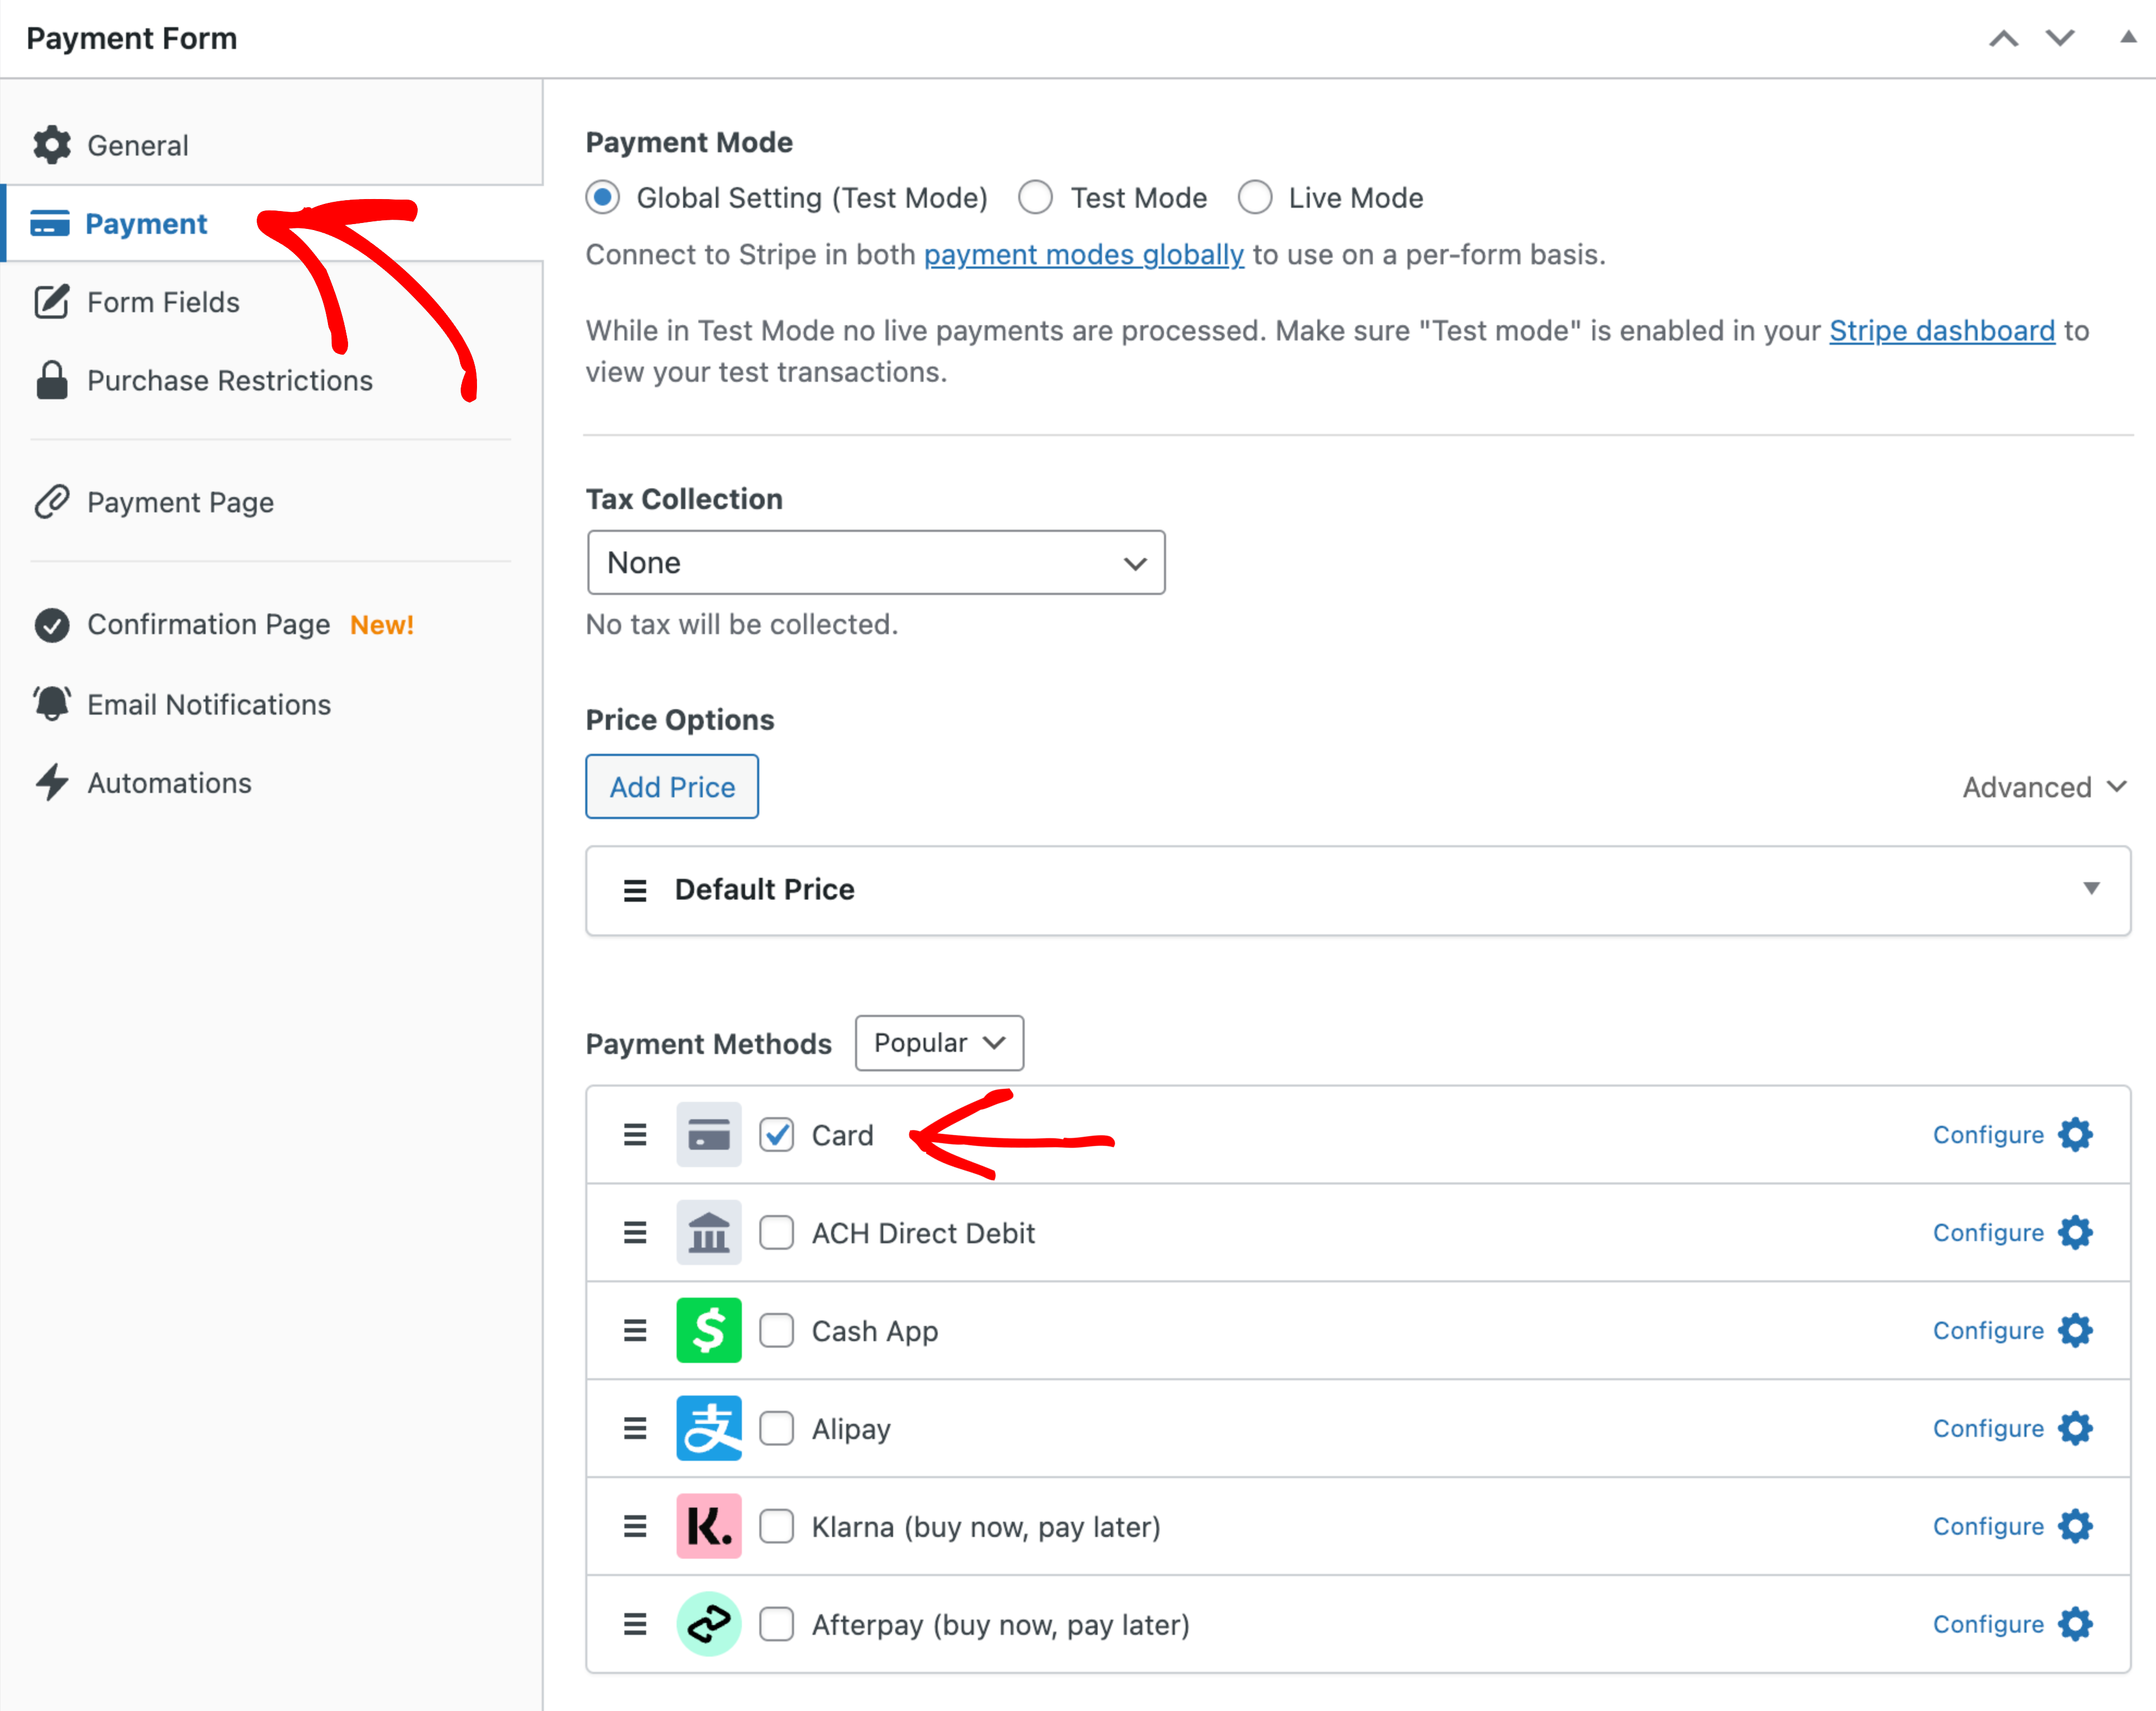Click the Add Price button
This screenshot has width=2156, height=1711.
[x=672, y=787]
